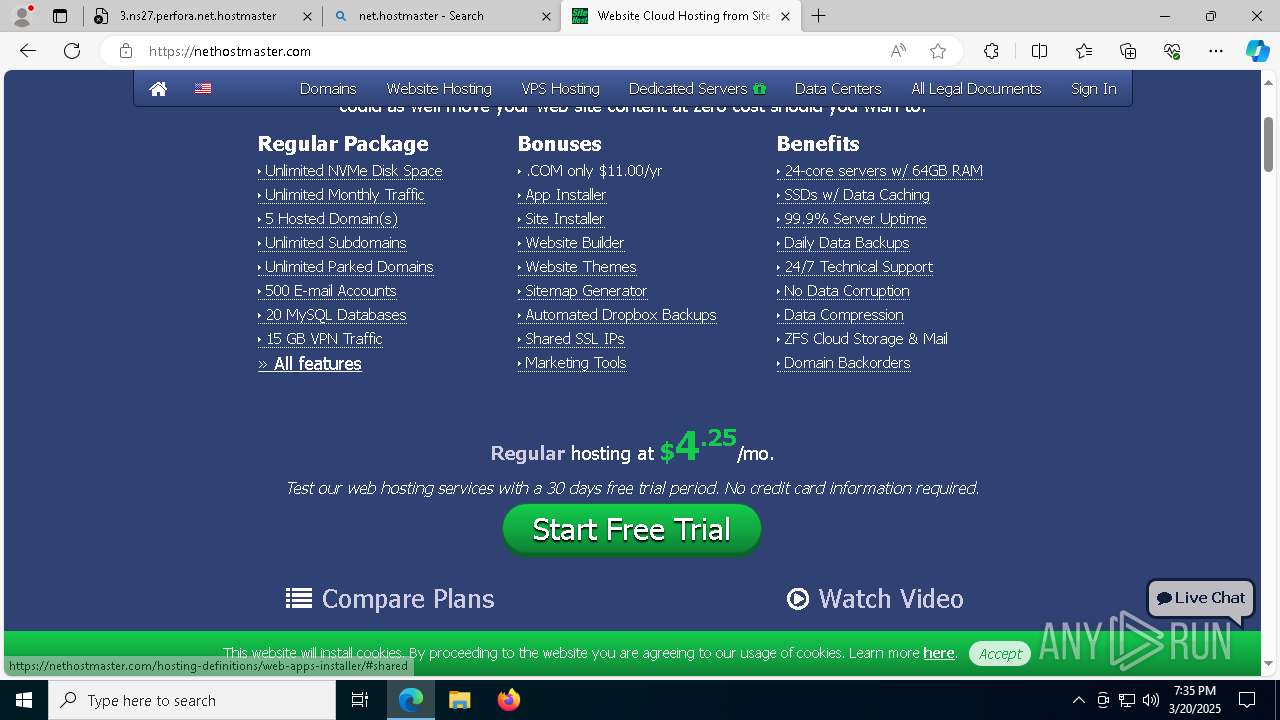Open the Website Hosting menu

[439, 89]
